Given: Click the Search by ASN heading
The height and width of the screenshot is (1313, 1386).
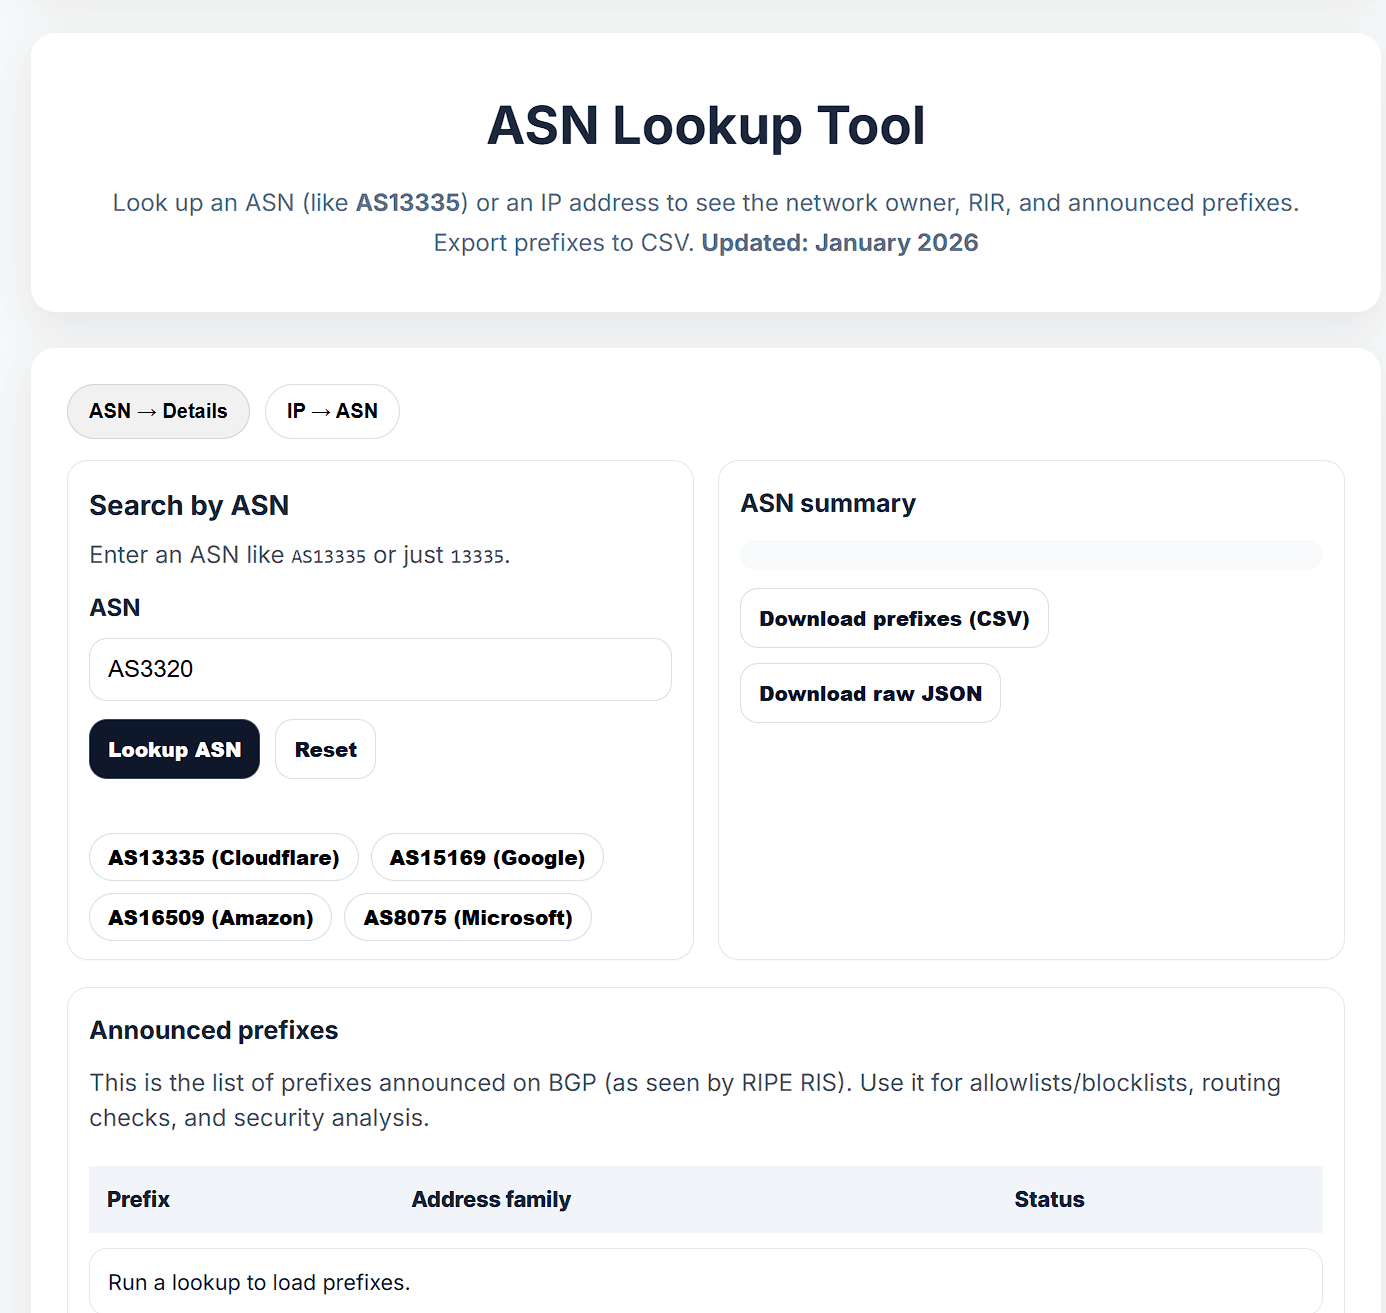Looking at the screenshot, I should pos(188,505).
